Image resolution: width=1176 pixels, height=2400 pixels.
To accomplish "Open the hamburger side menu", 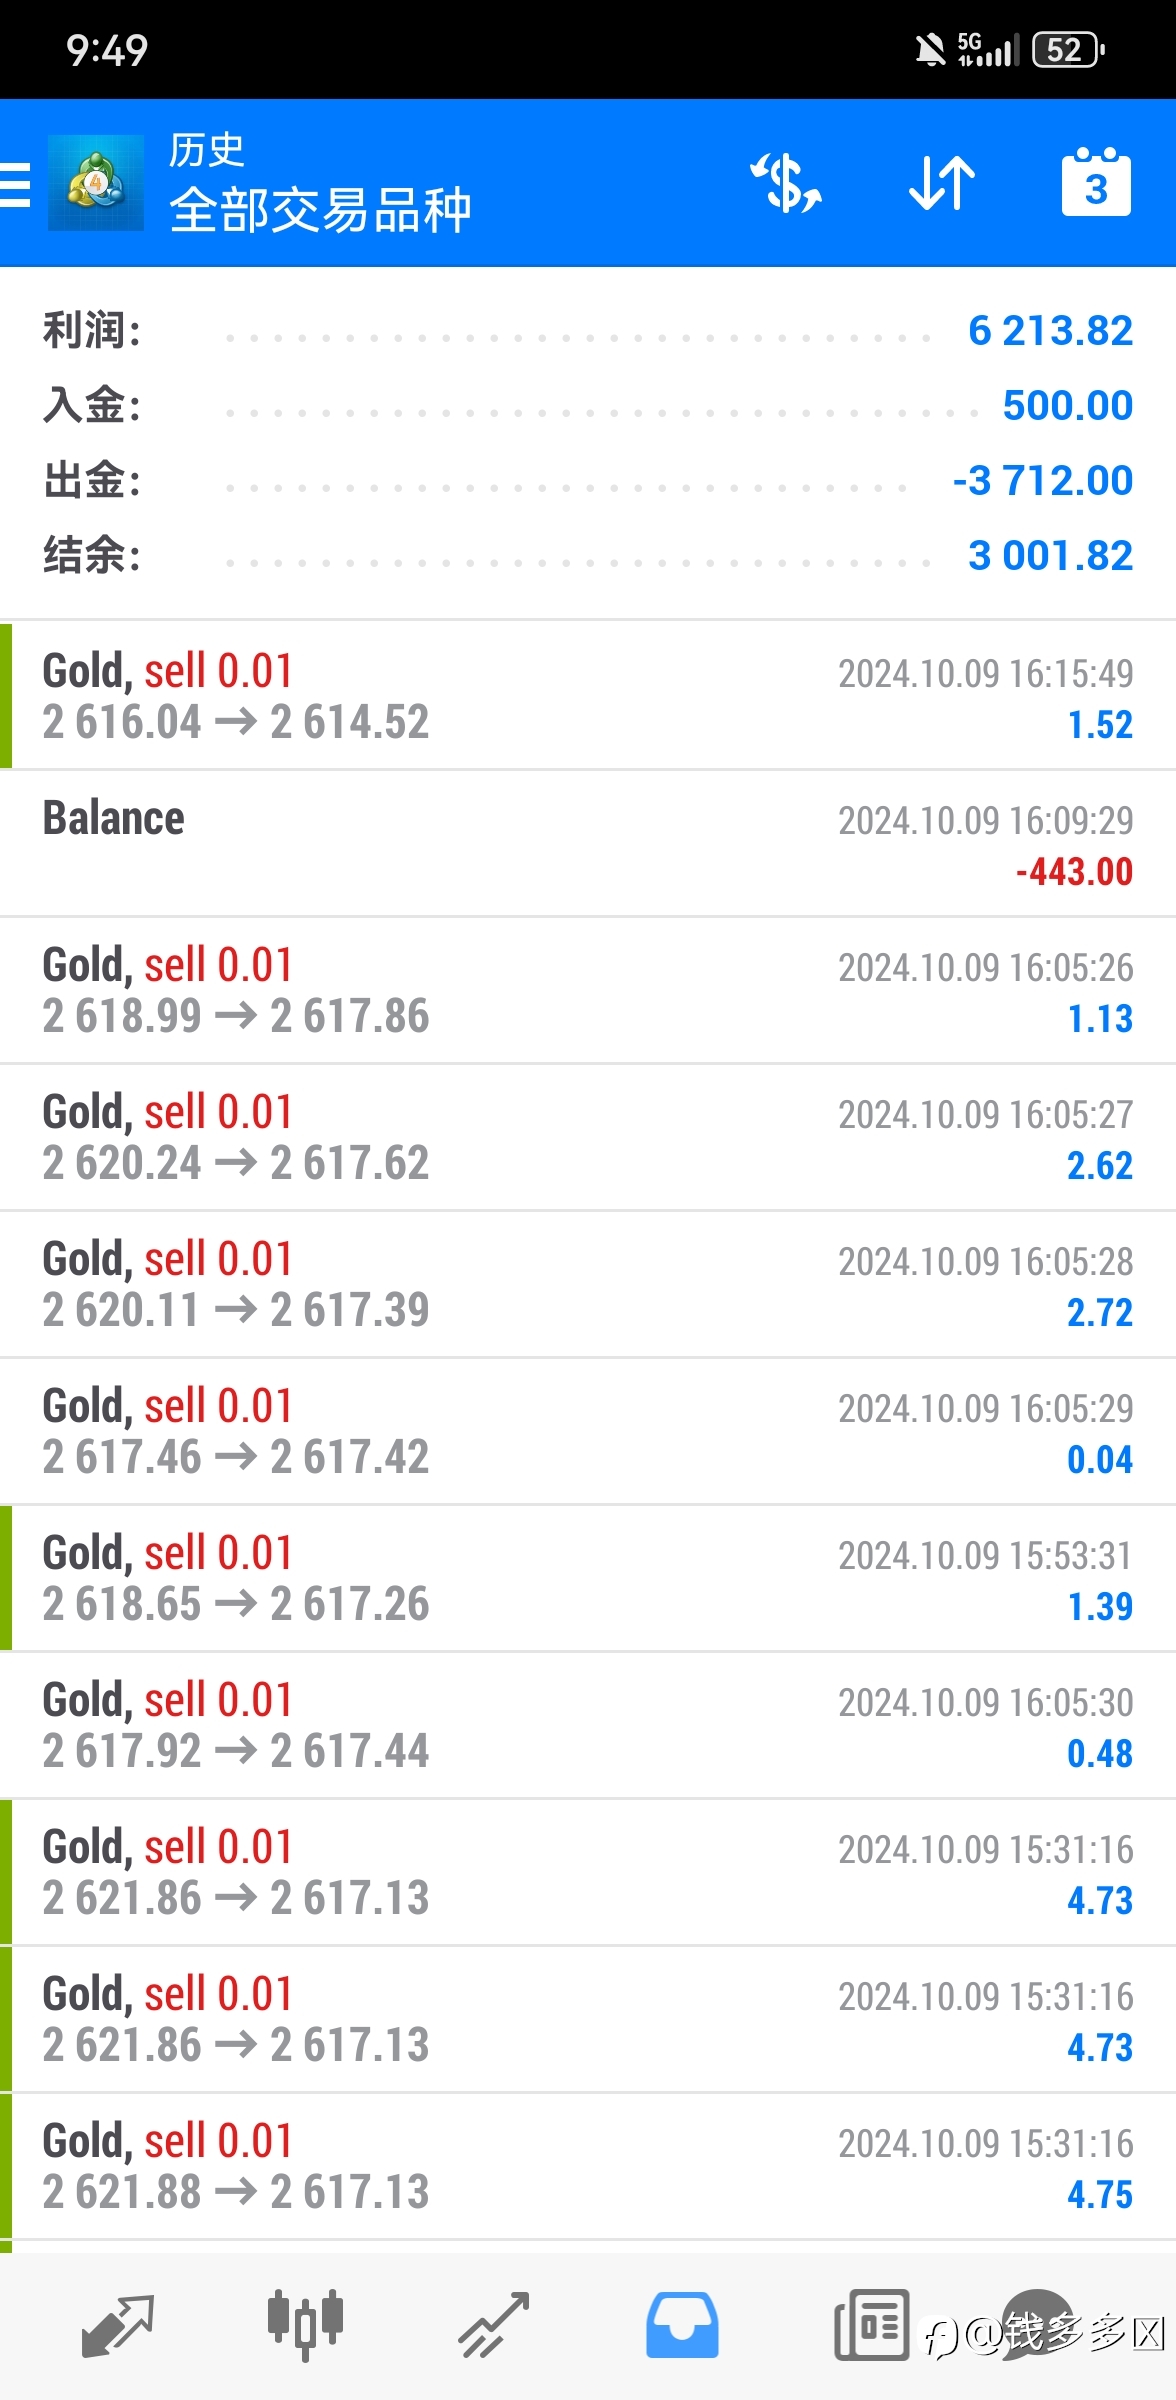I will coord(15,184).
